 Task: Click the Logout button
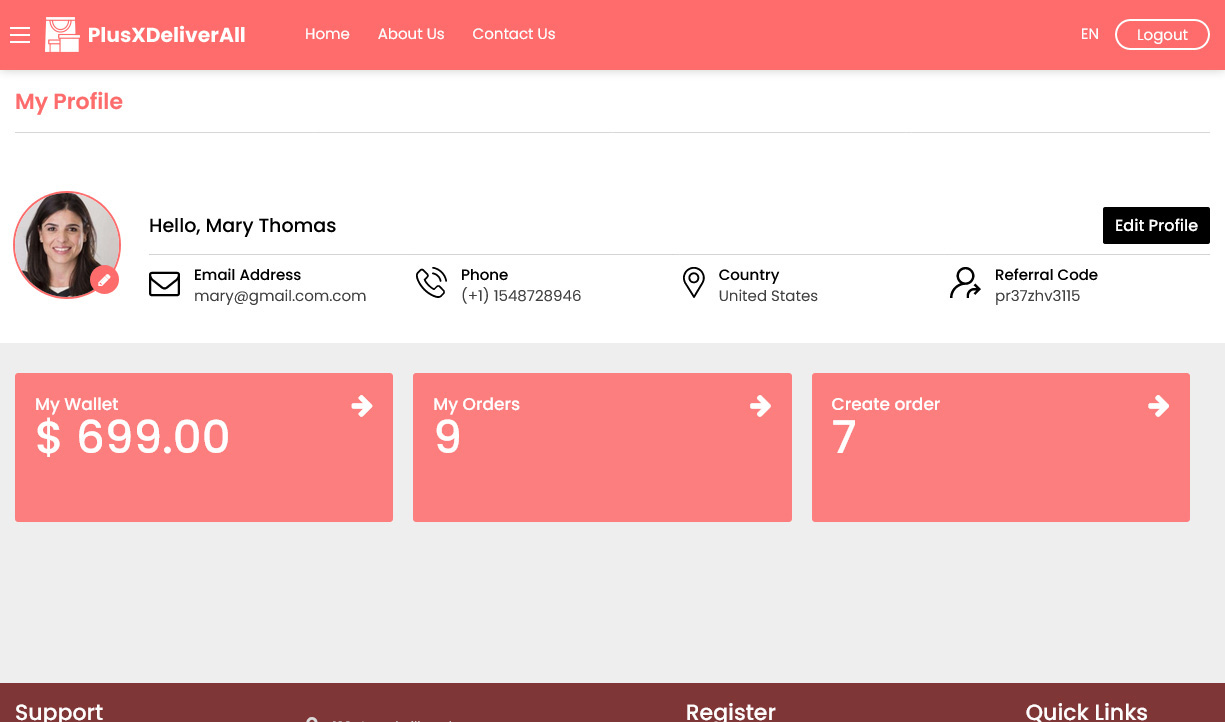pyautogui.click(x=1162, y=34)
